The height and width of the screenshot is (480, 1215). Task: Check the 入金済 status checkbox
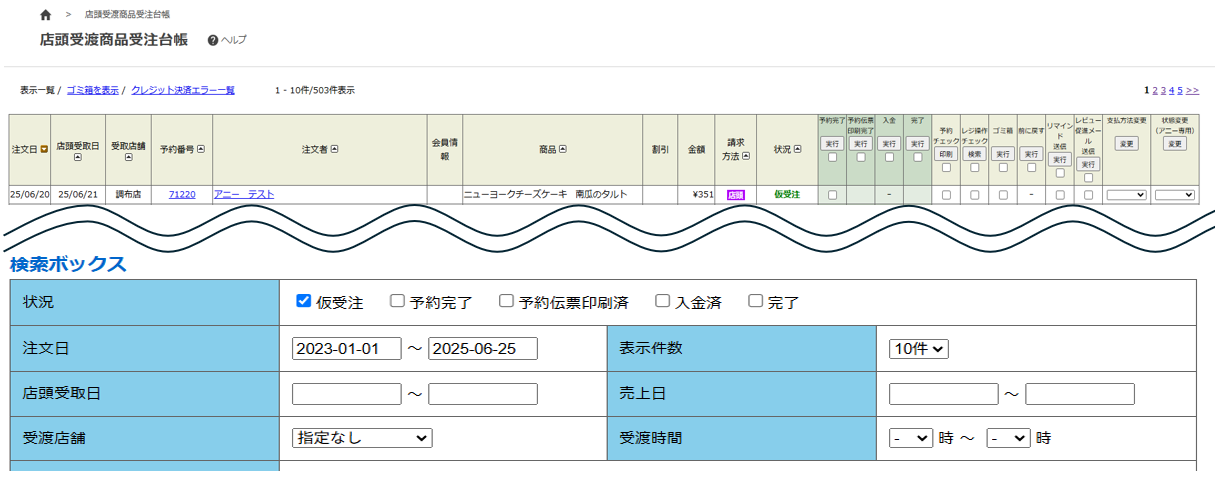pyautogui.click(x=662, y=301)
